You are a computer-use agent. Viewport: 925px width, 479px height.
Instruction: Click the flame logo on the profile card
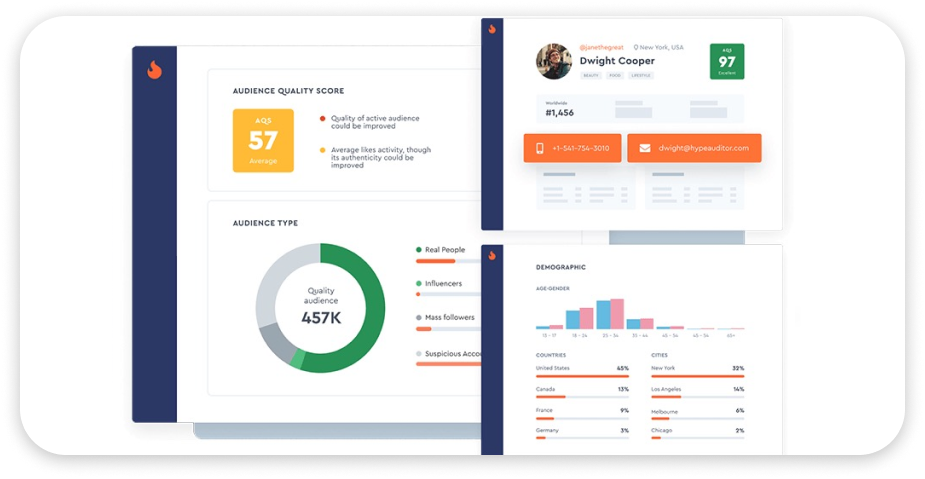pyautogui.click(x=492, y=30)
